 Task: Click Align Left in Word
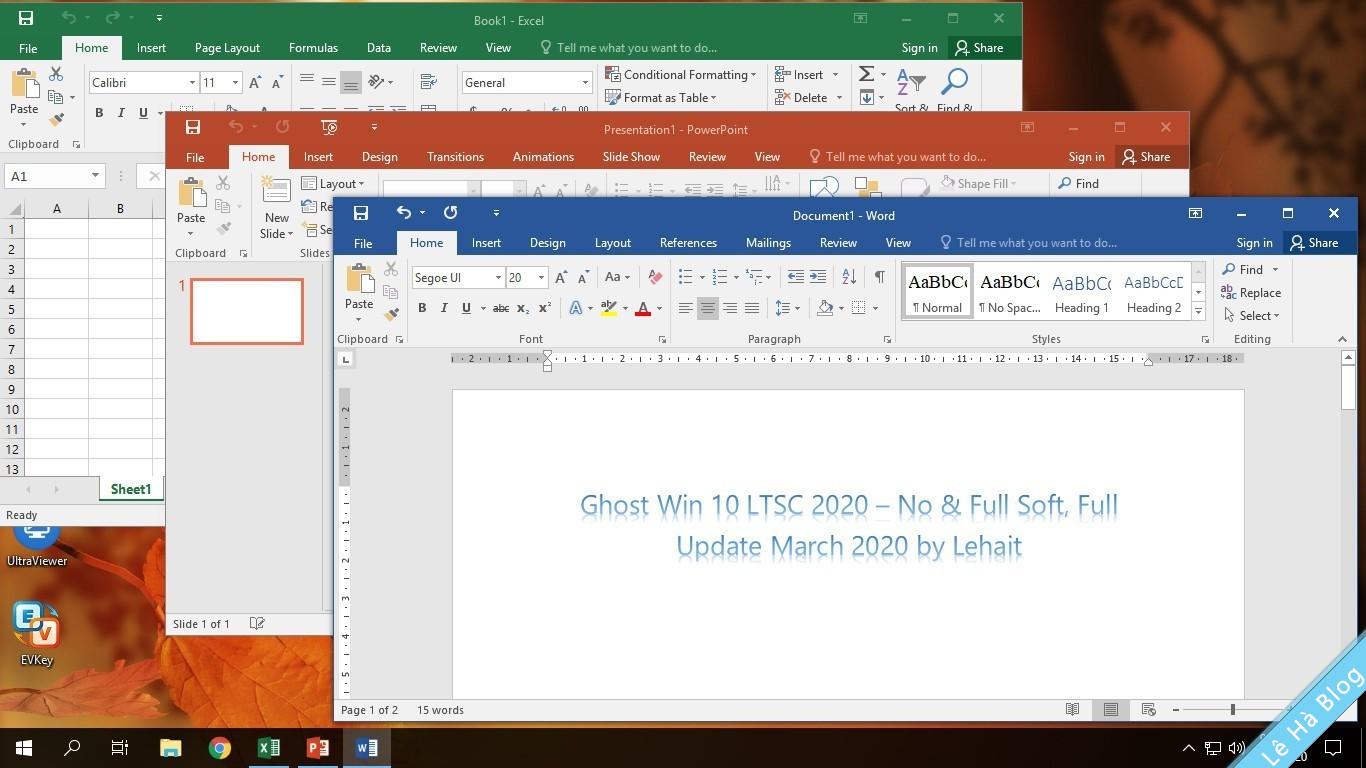pos(685,308)
